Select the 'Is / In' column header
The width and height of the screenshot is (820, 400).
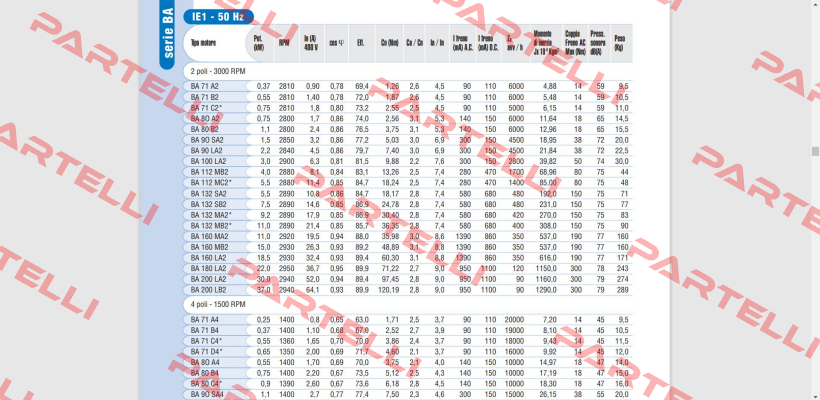pos(437,43)
